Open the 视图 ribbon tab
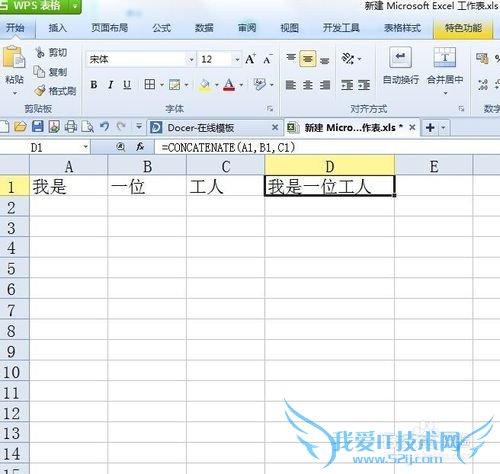Screen dimensions: 500x474 click(289, 28)
